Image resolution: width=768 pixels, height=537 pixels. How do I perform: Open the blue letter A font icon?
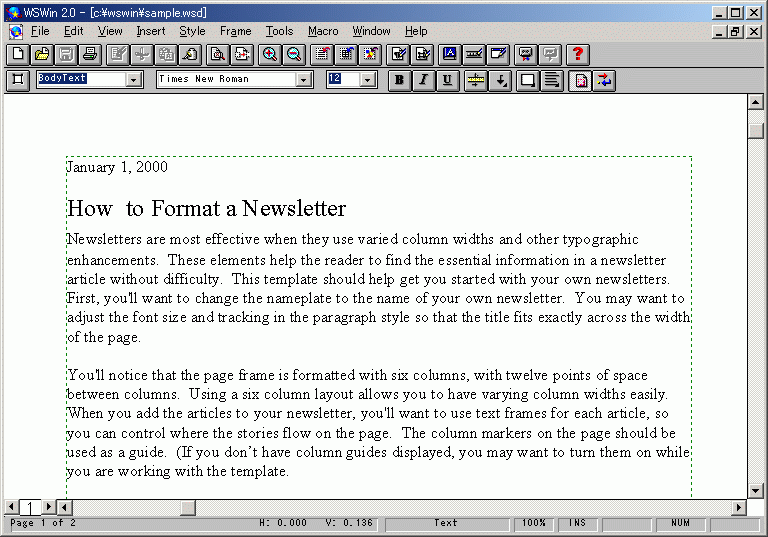coord(450,54)
